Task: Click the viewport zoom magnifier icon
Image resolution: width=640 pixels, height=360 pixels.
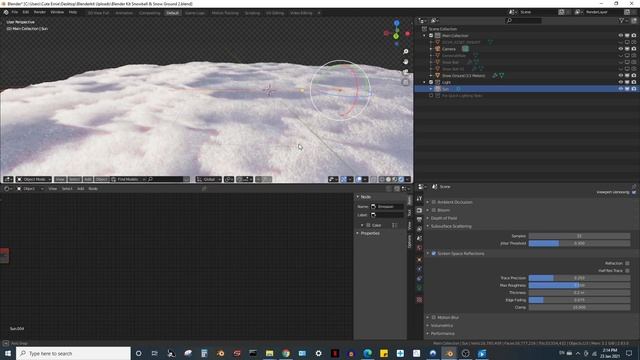Action: coord(405,51)
